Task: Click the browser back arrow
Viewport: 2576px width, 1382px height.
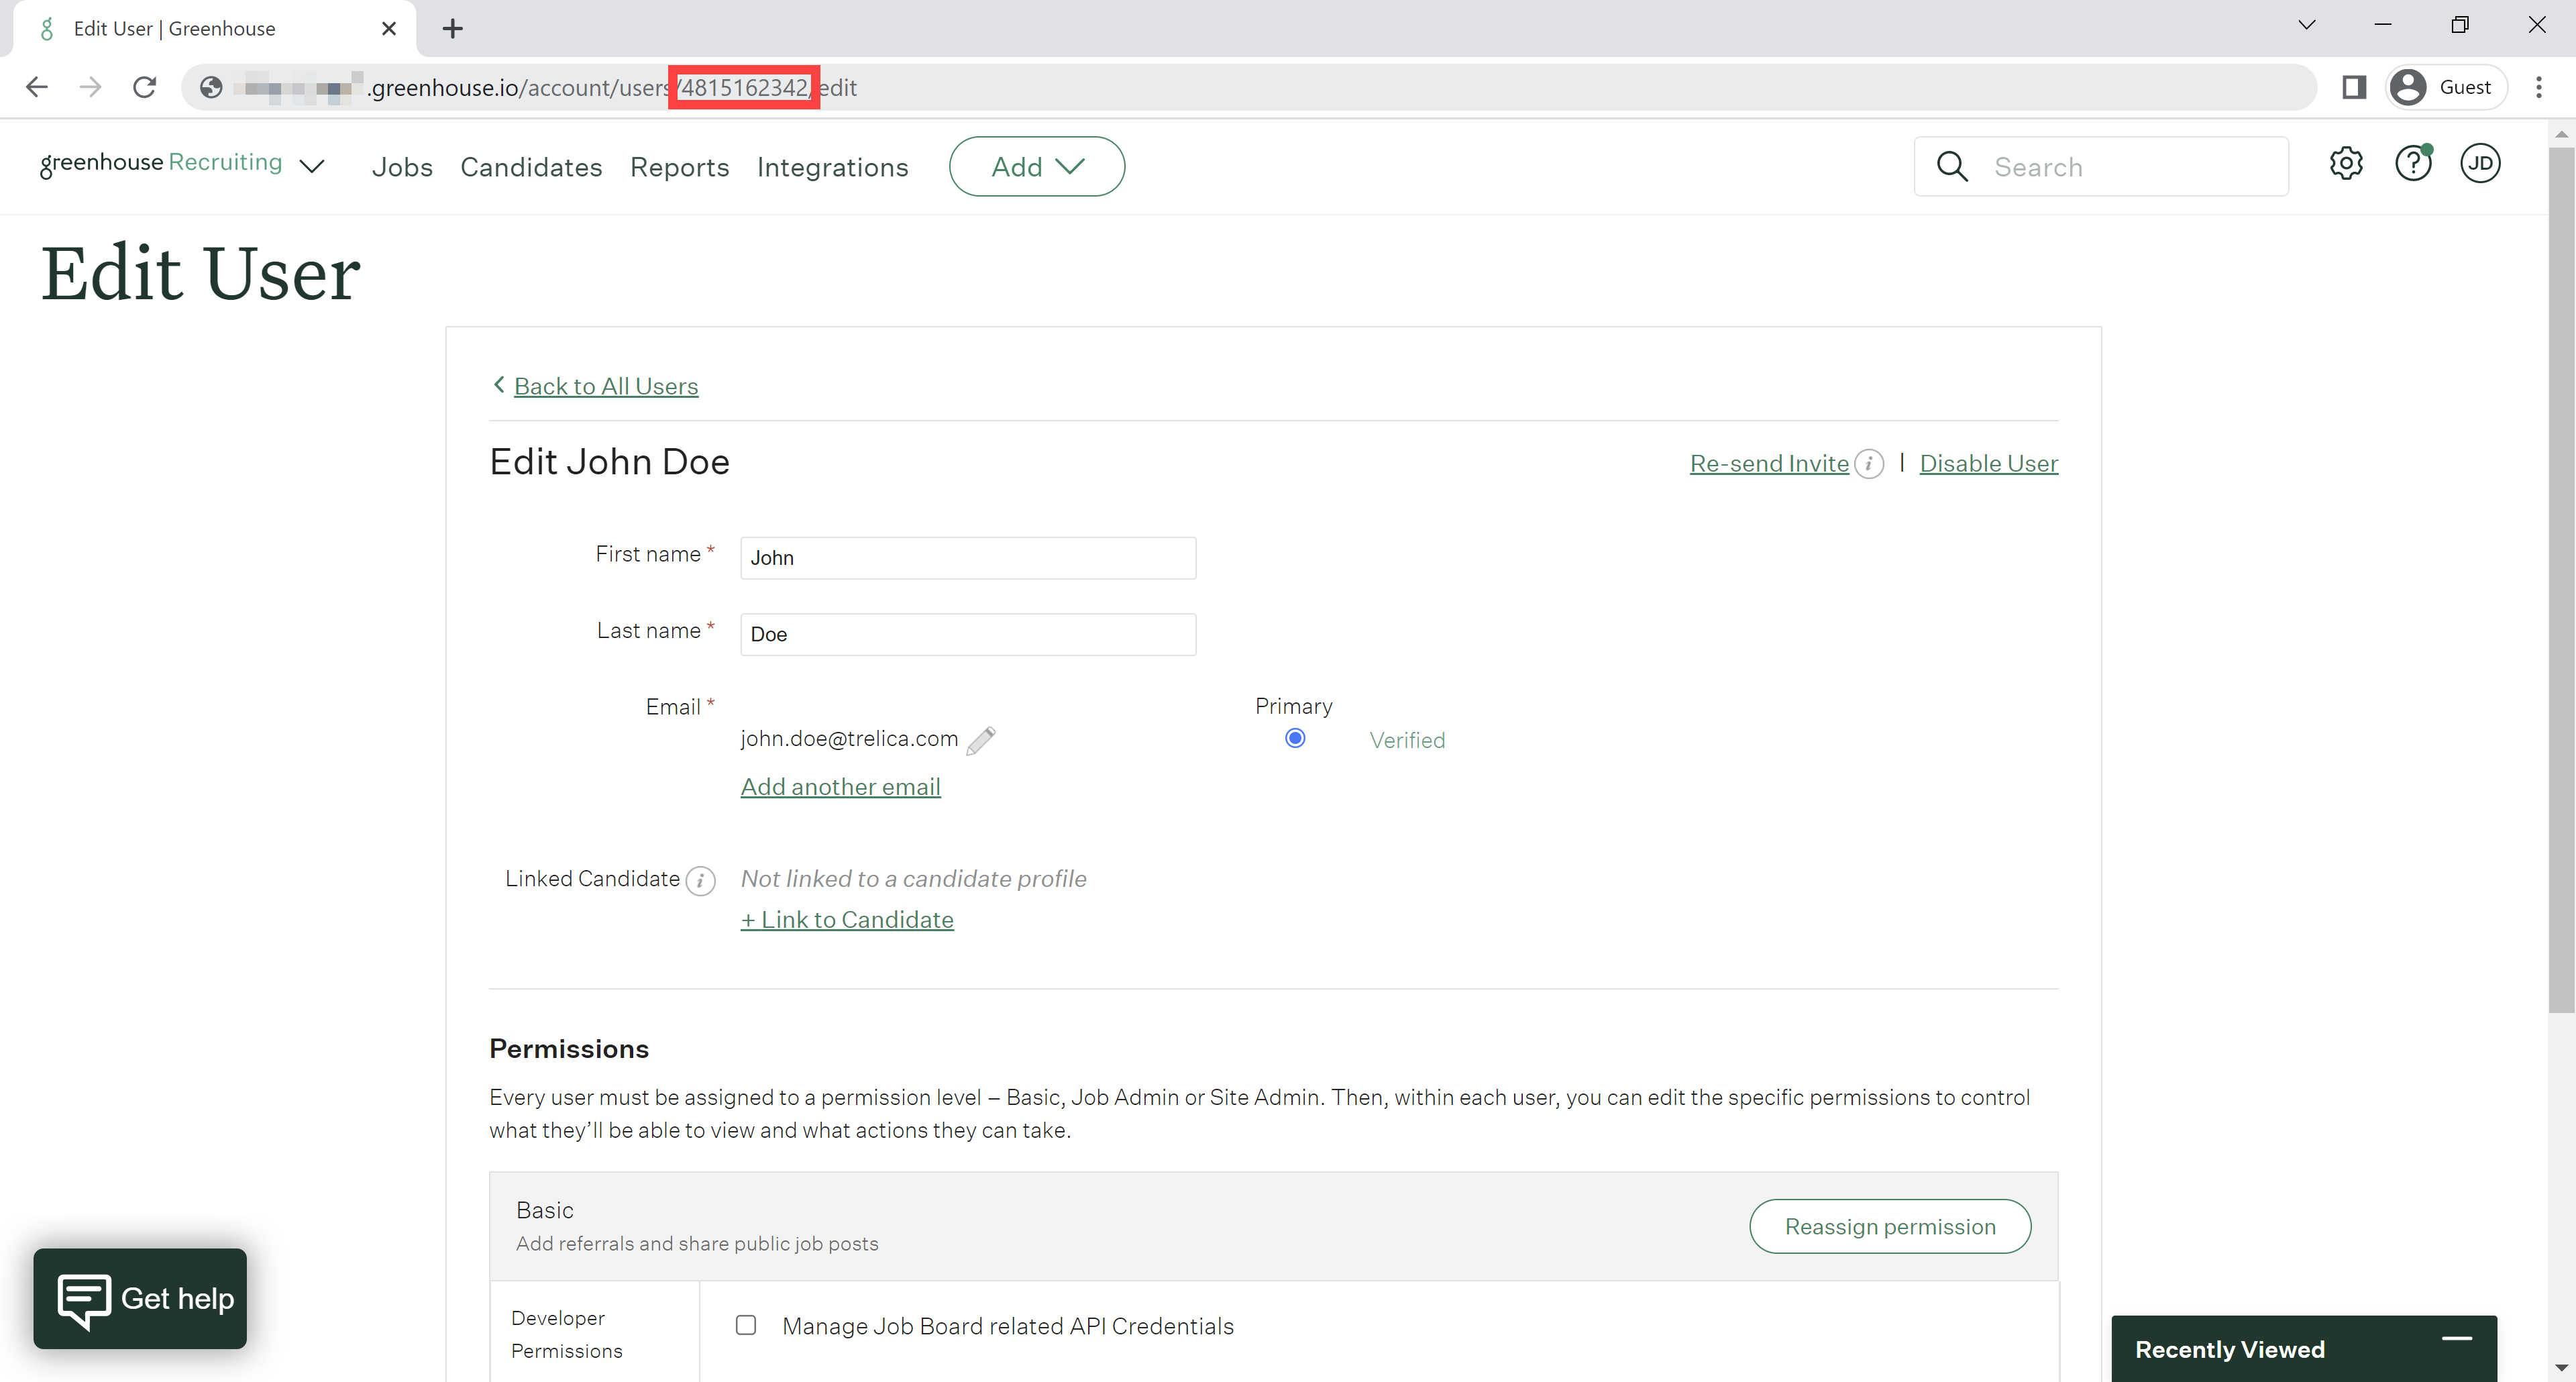Action: click(x=37, y=87)
